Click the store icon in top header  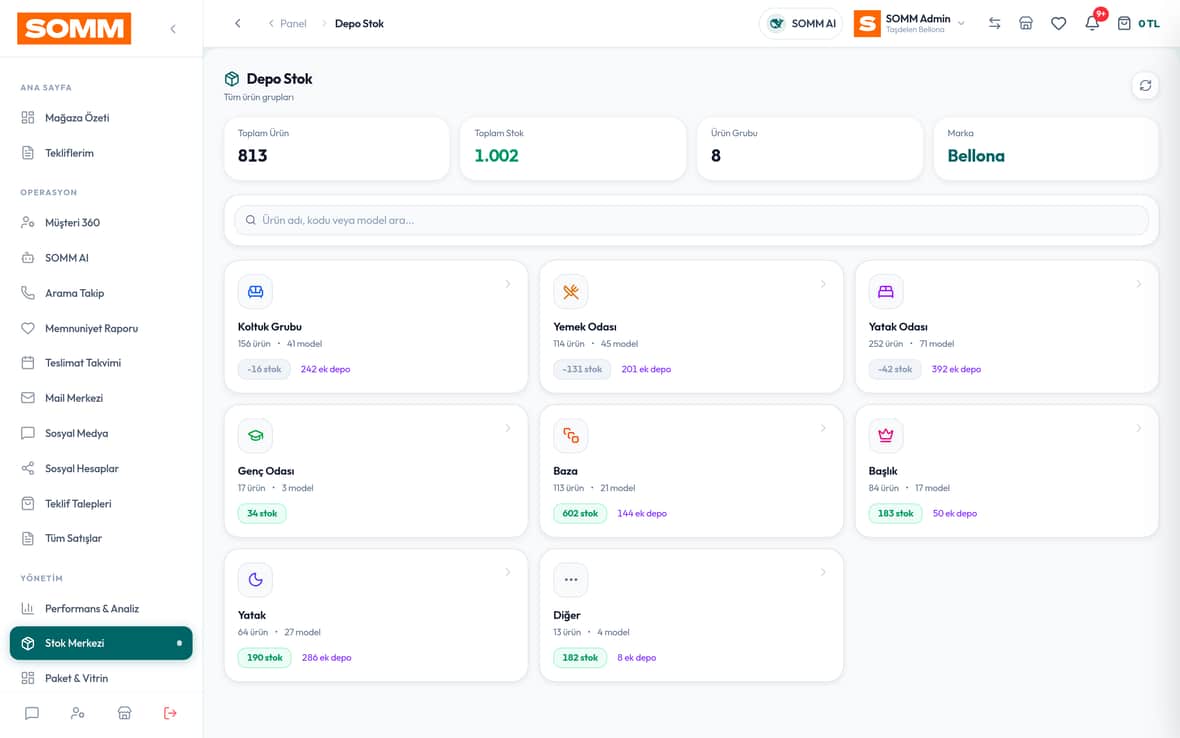[x=1026, y=23]
